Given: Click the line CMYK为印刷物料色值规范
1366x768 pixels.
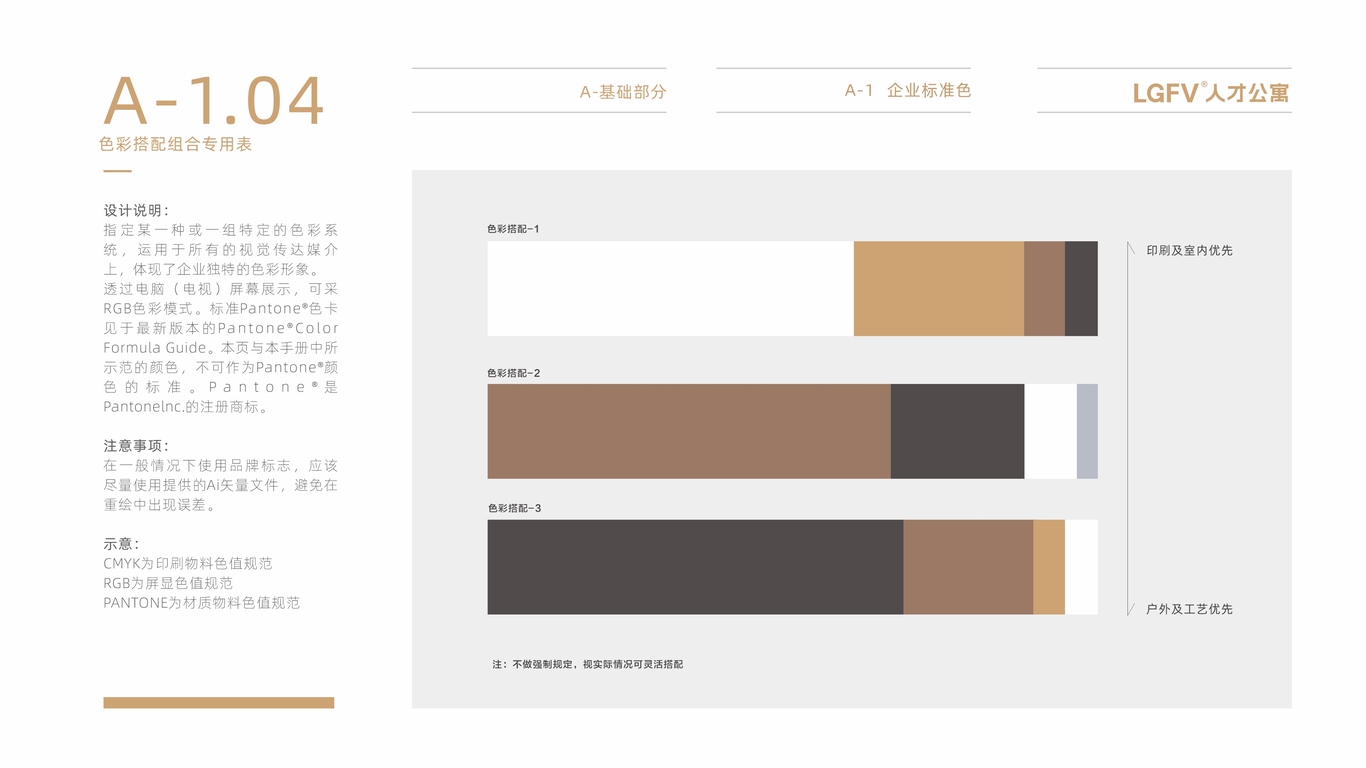Looking at the screenshot, I should tap(188, 564).
